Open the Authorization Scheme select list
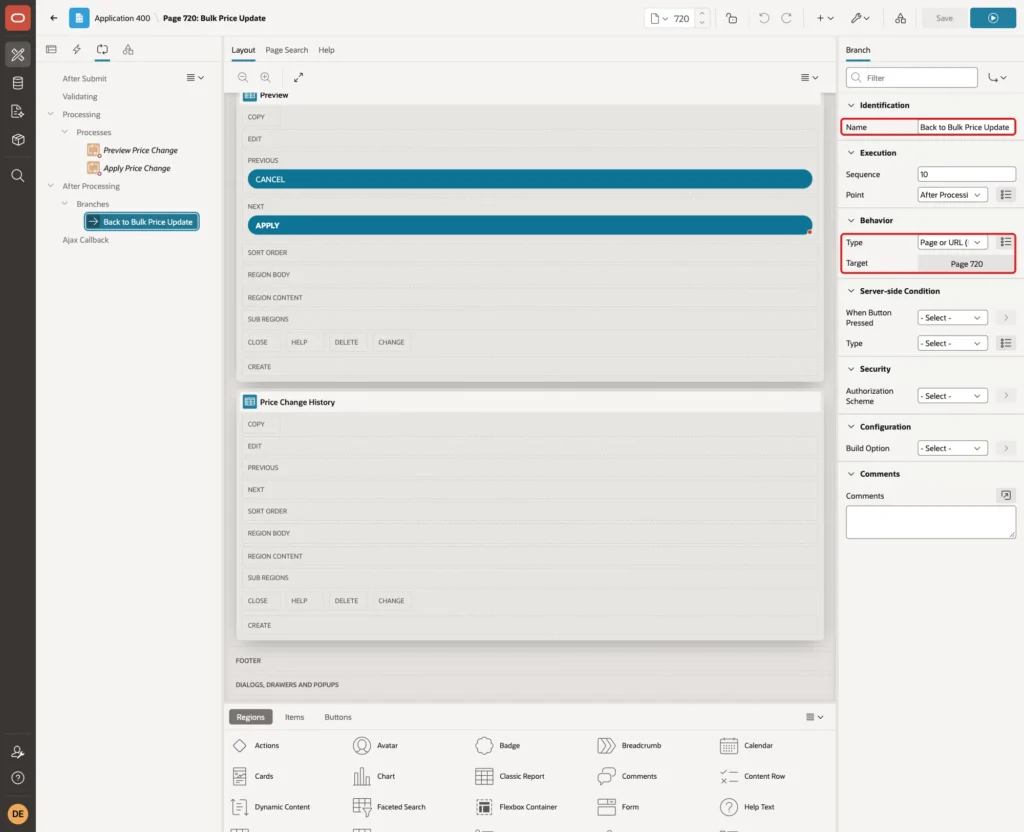Image resolution: width=1024 pixels, height=832 pixels. point(952,396)
